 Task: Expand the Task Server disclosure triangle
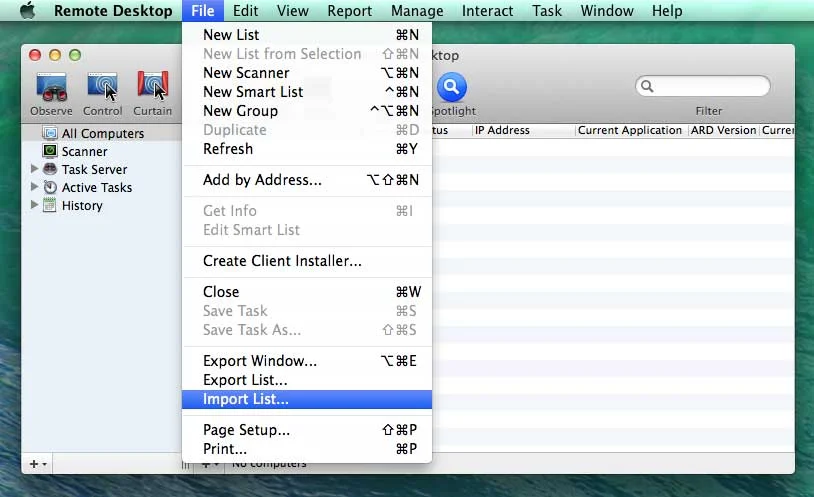35,169
